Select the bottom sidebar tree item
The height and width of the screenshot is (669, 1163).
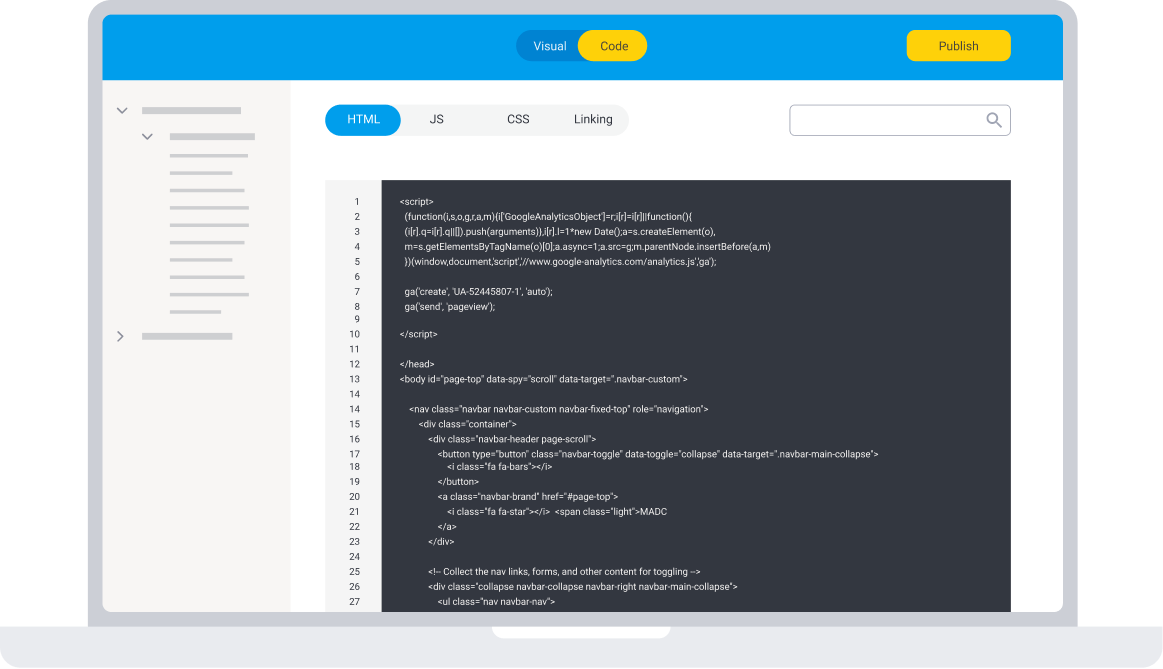click(x=188, y=336)
